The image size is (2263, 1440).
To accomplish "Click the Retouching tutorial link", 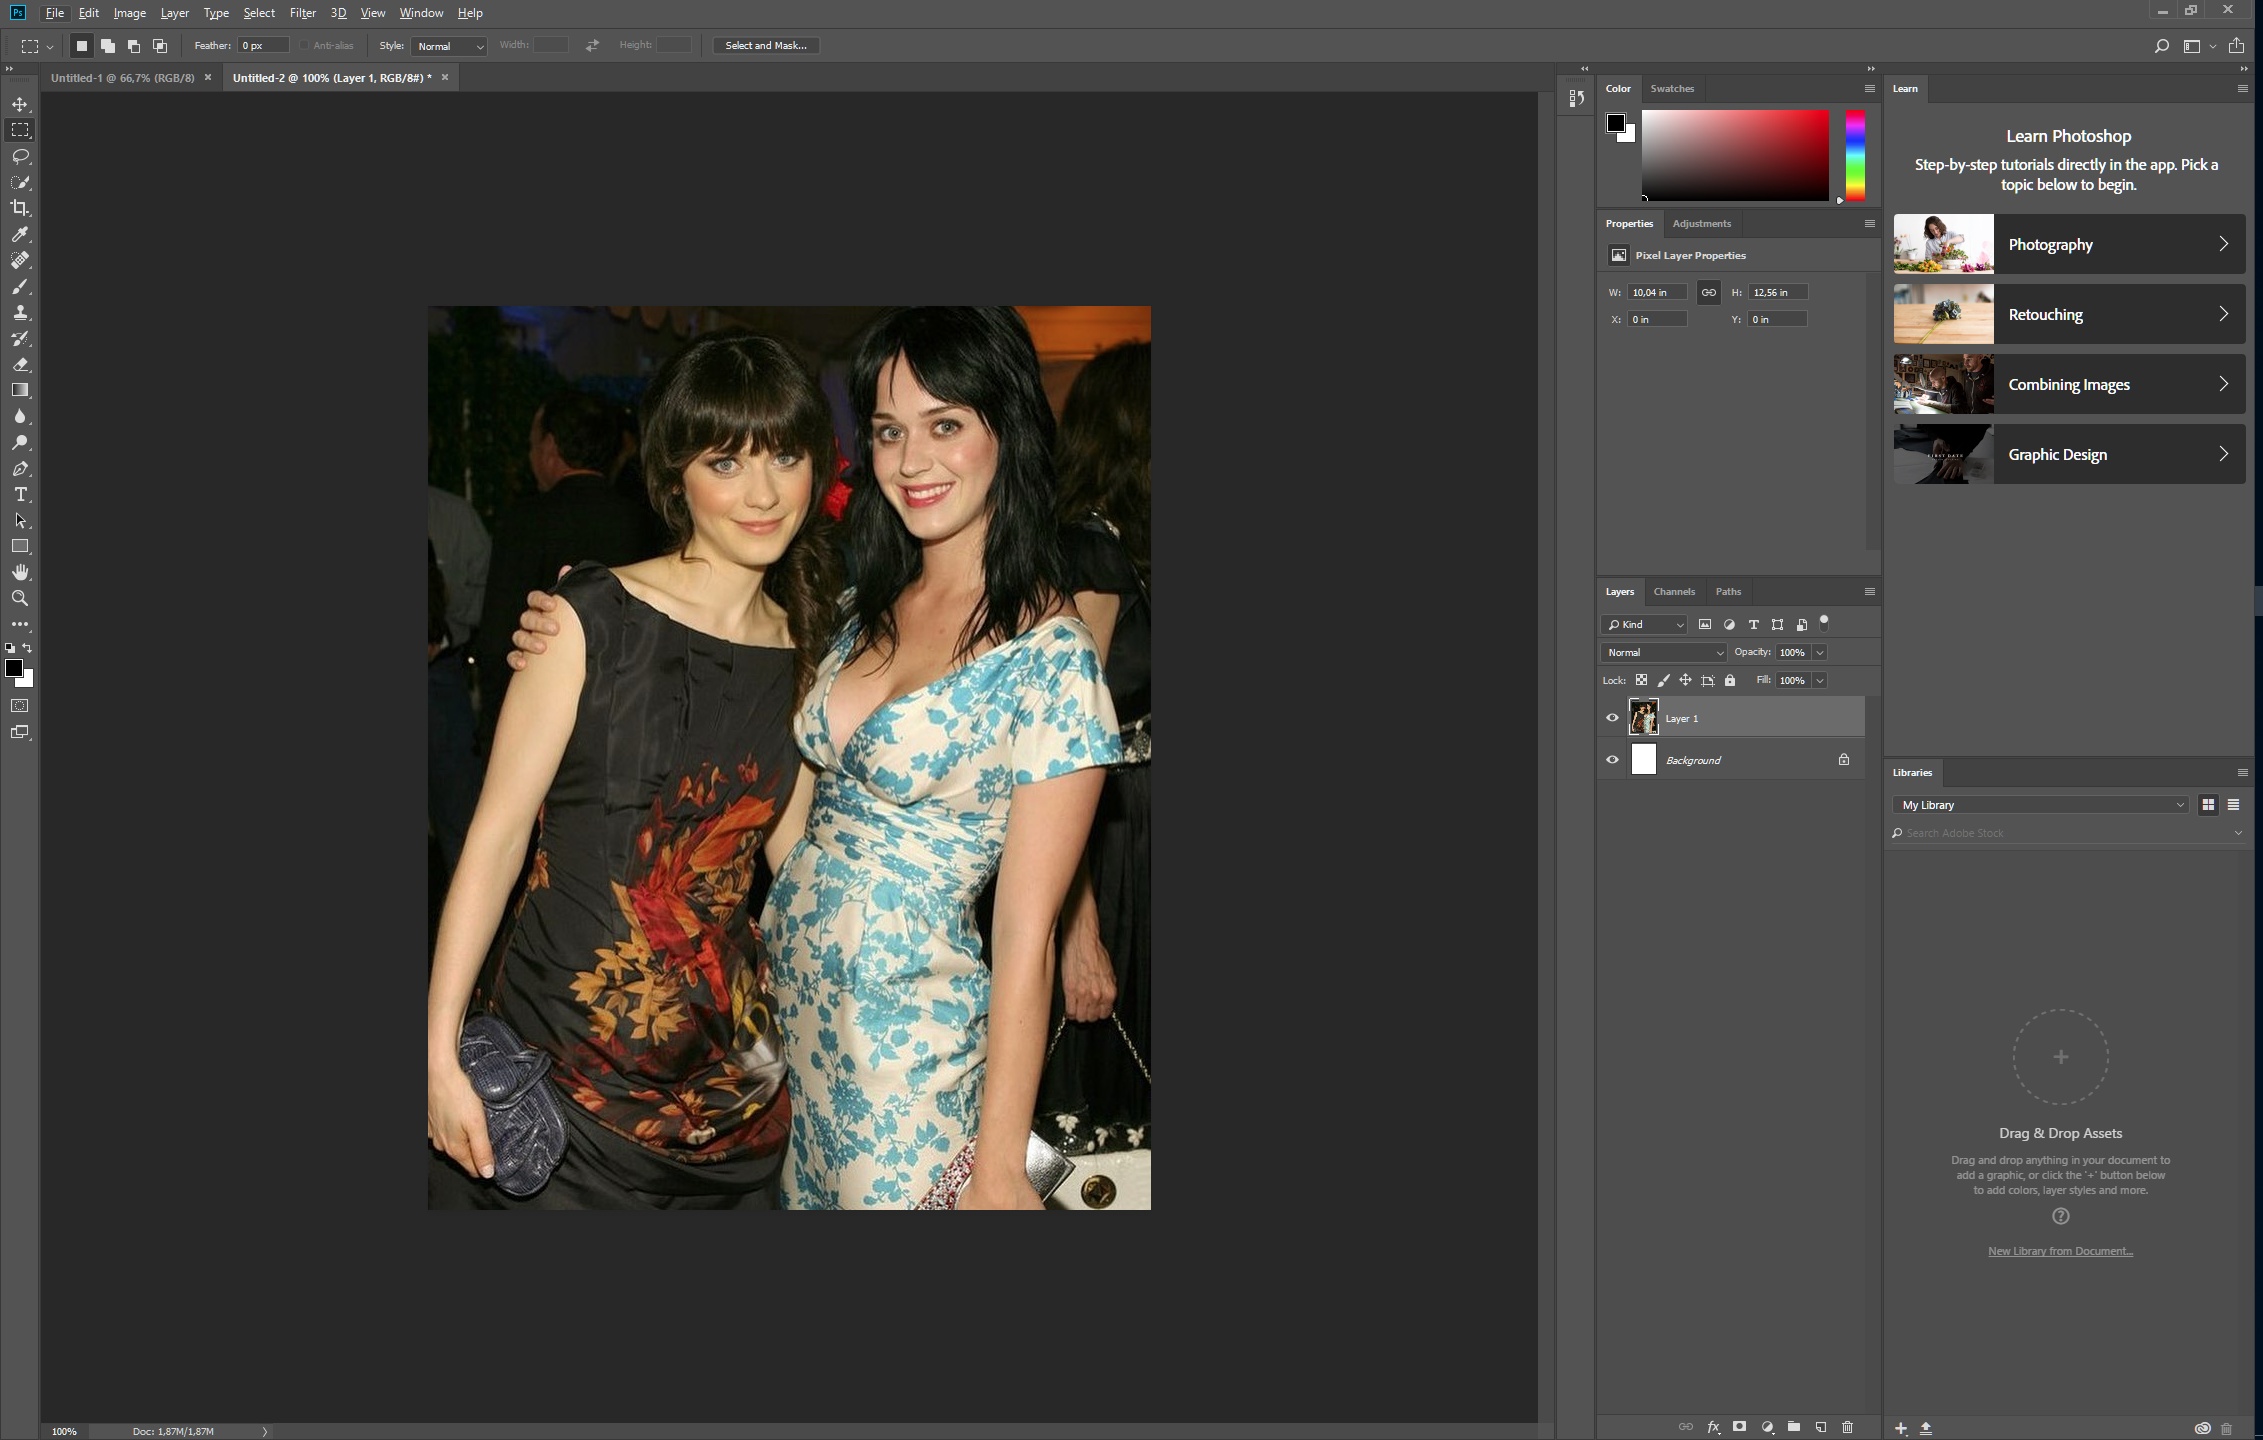I will [2067, 313].
